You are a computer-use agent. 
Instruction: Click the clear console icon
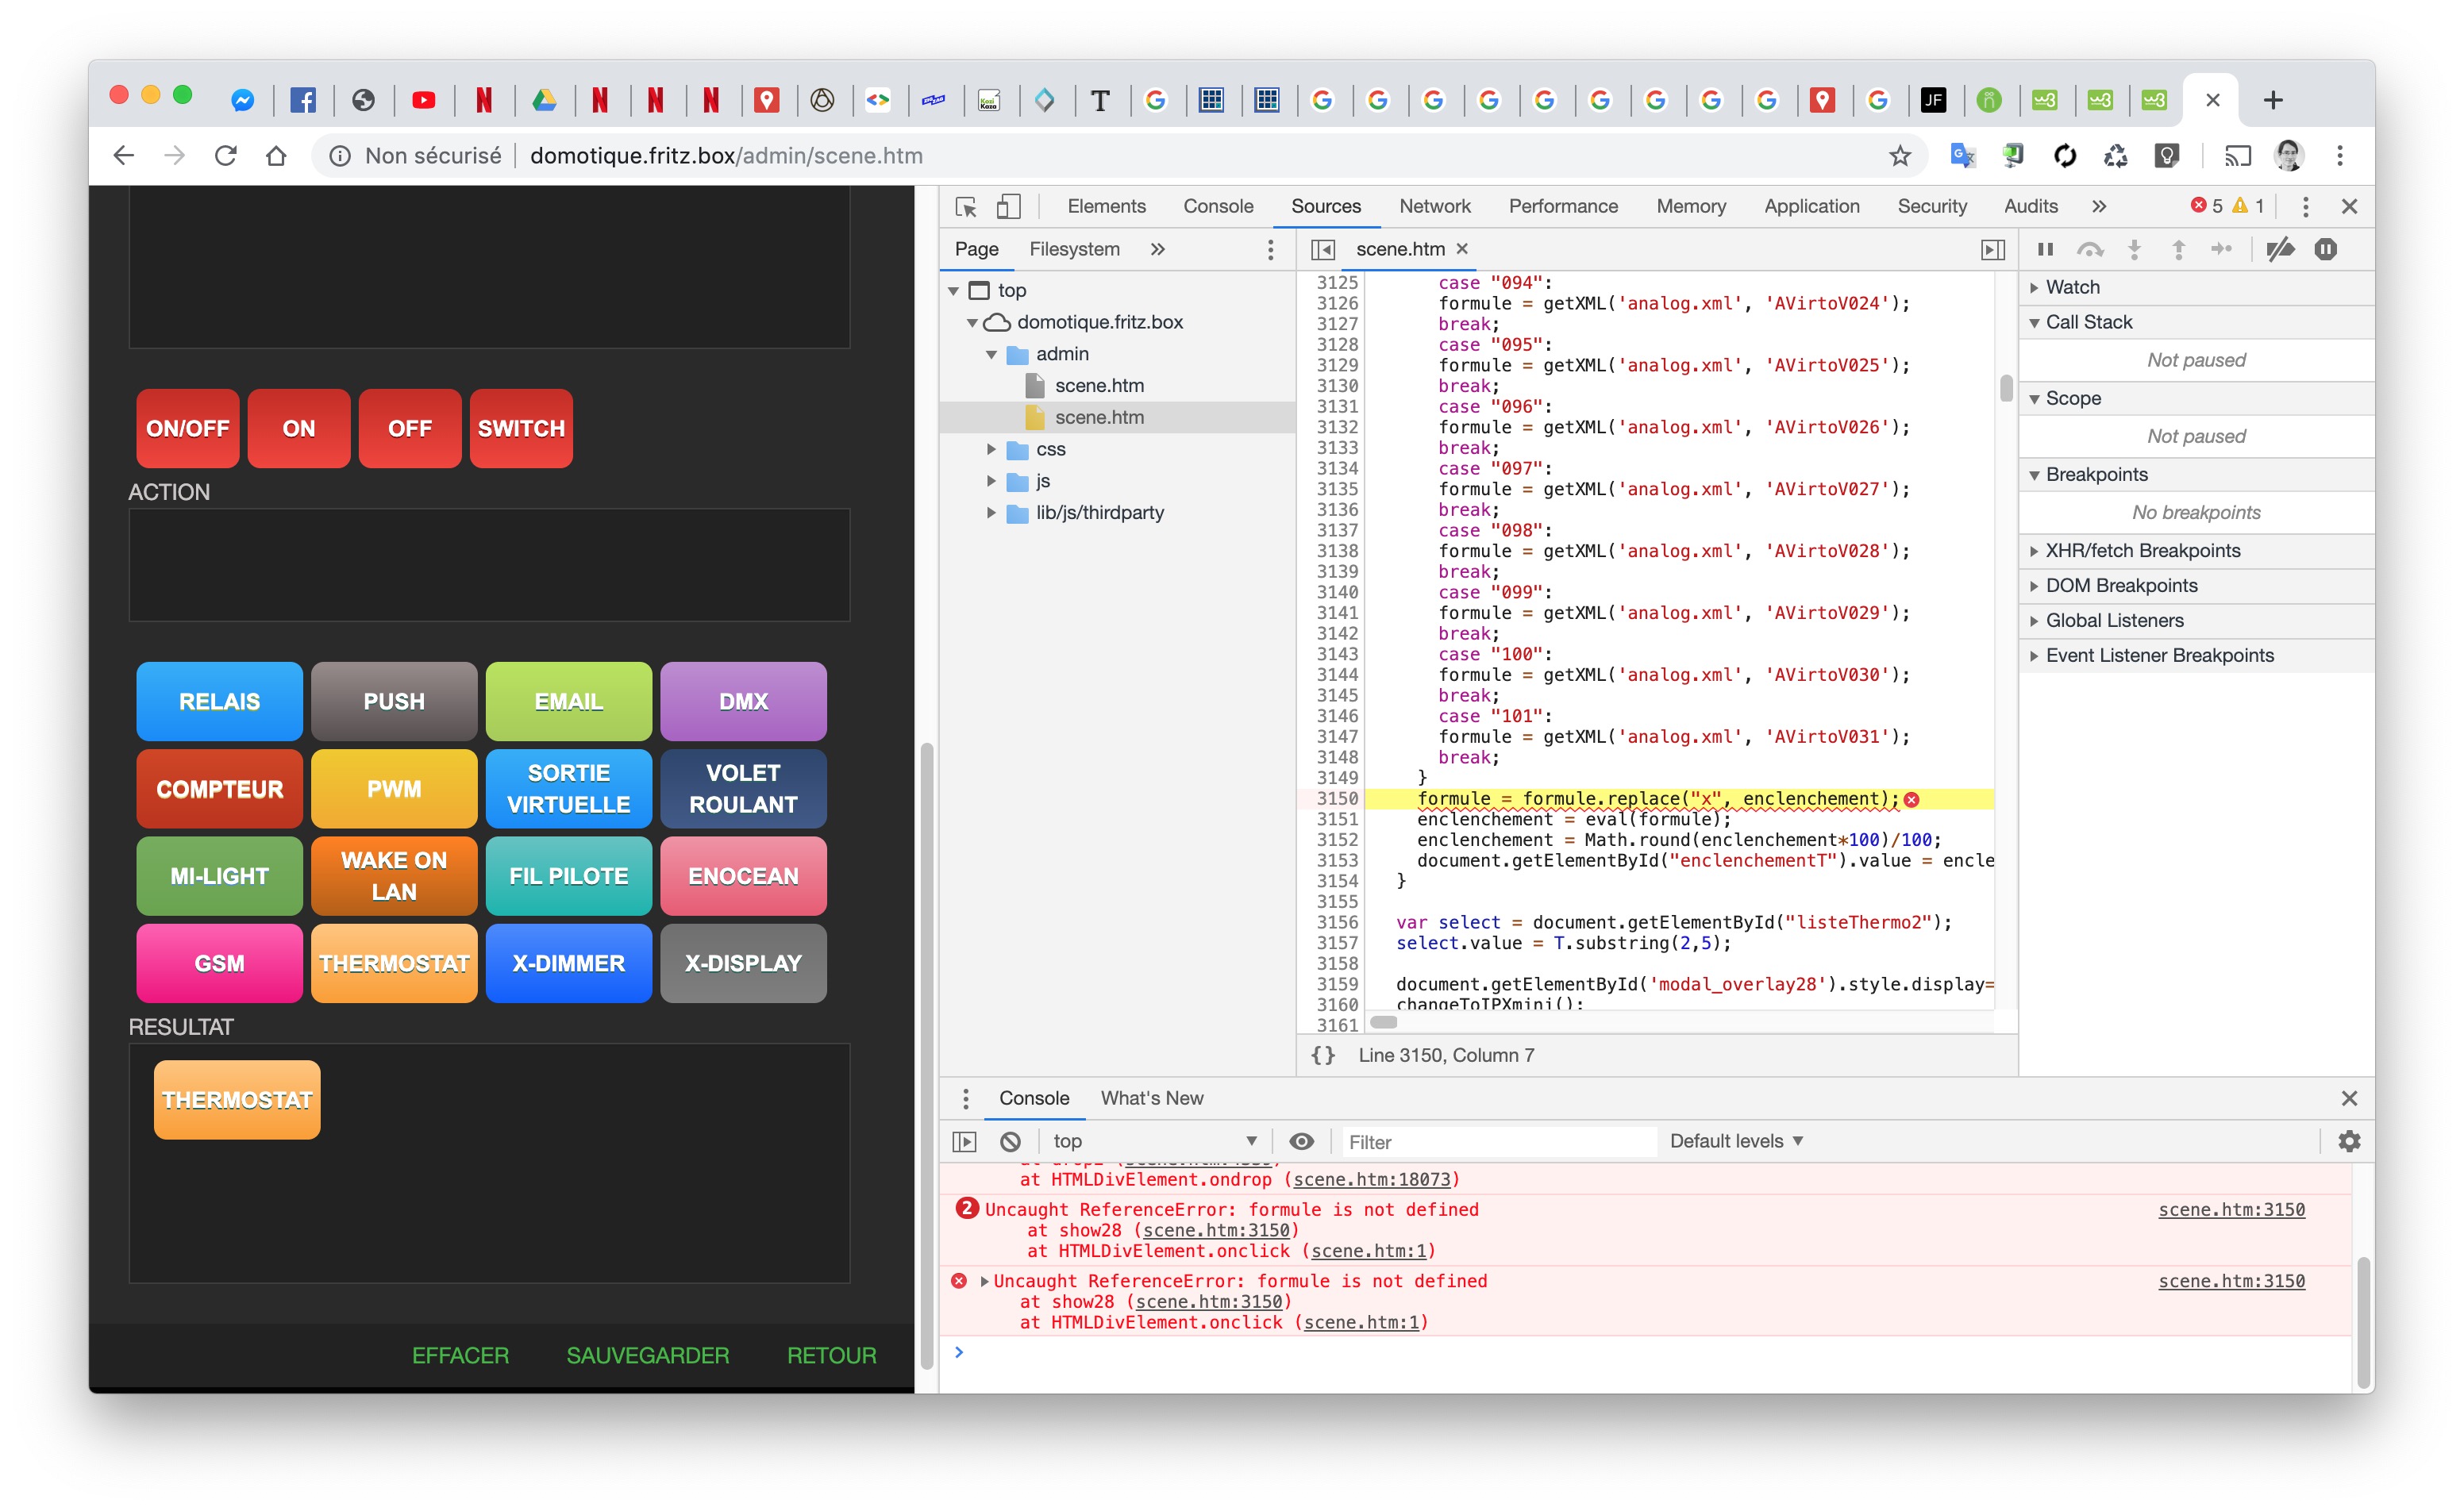[1010, 1141]
